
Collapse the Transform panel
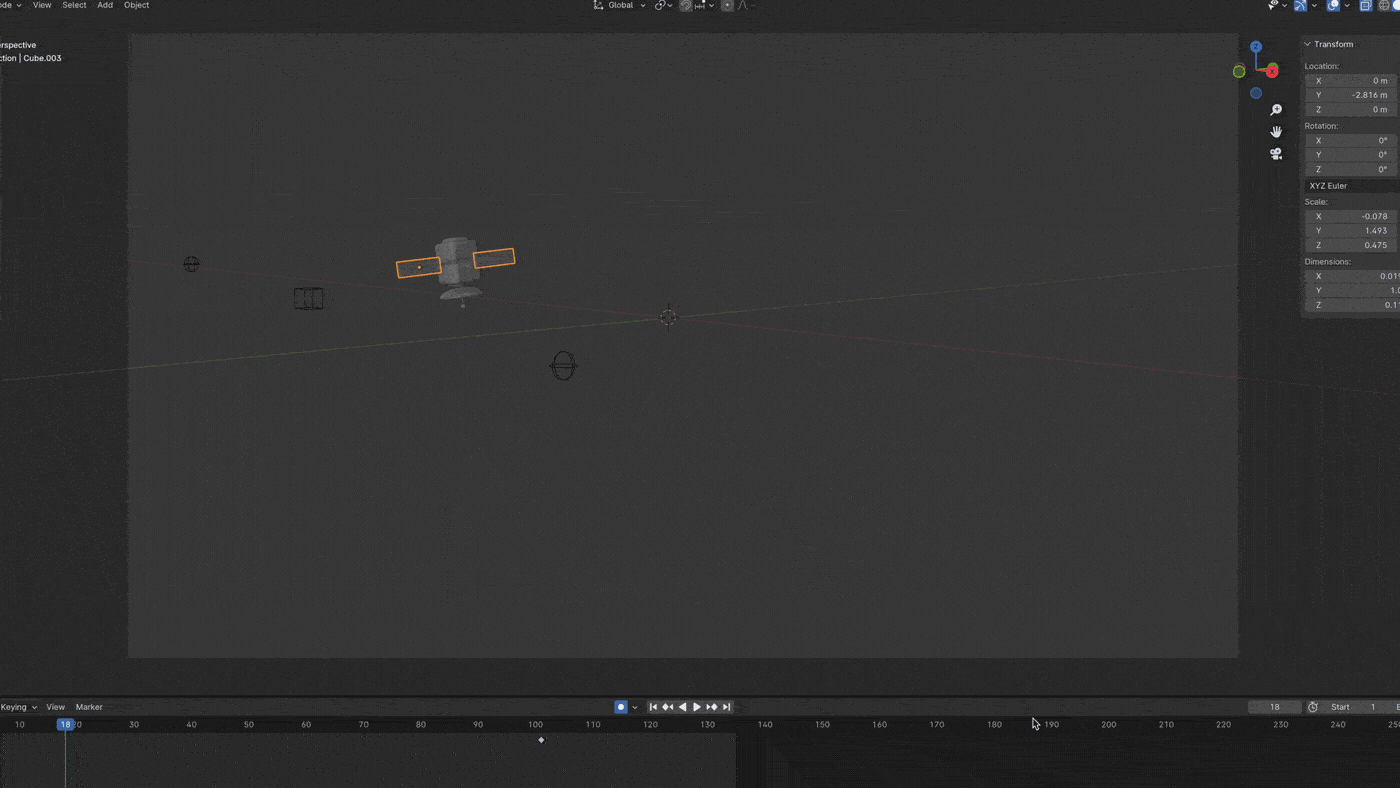click(1308, 44)
